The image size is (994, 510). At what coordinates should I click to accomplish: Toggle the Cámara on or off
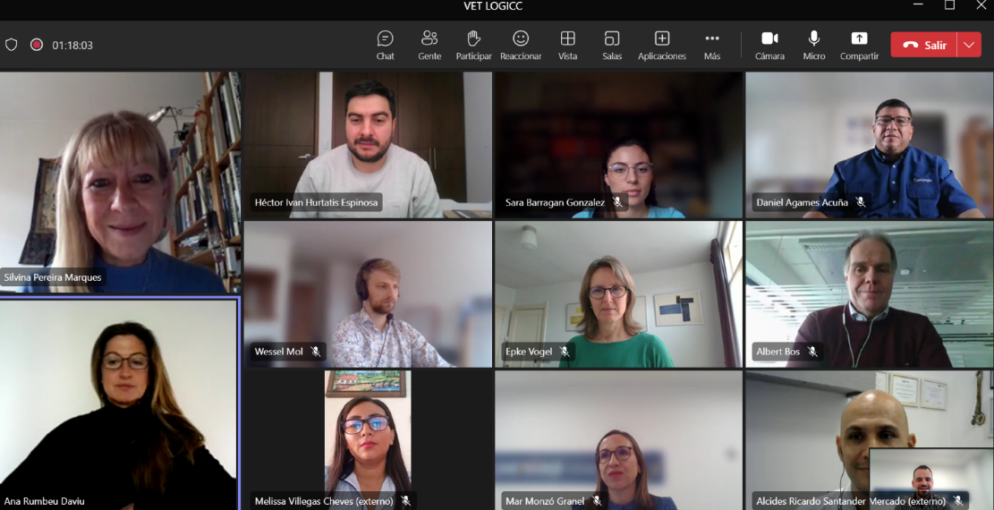[x=770, y=45]
